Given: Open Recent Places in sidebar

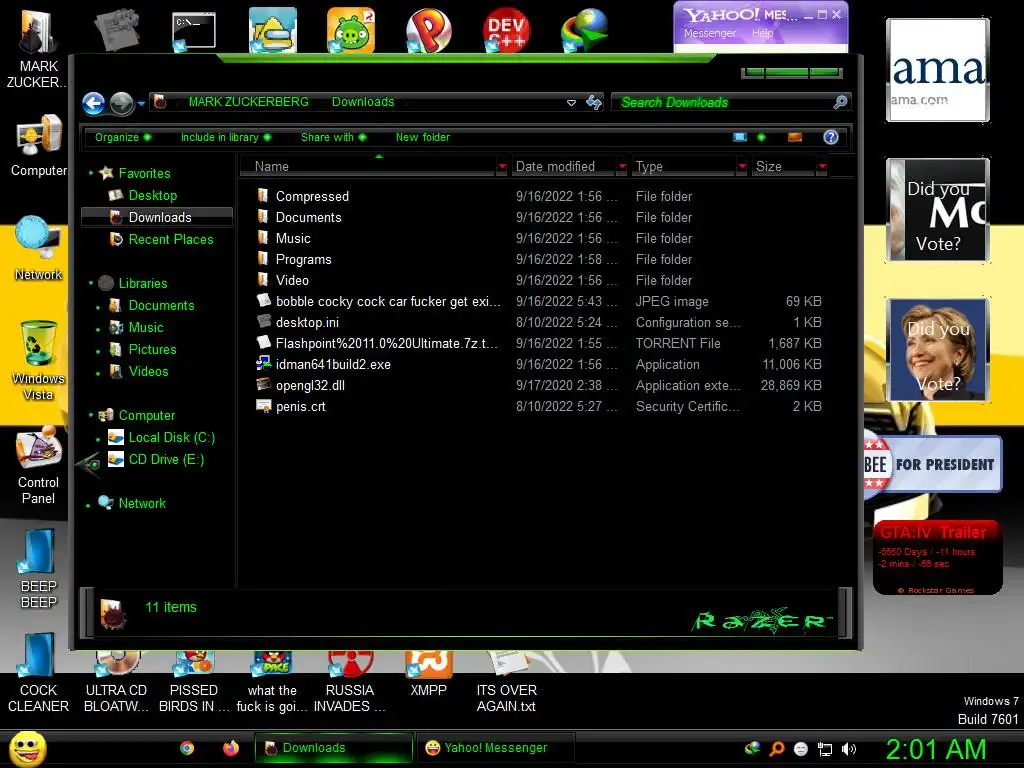Looking at the screenshot, I should click(x=170, y=240).
